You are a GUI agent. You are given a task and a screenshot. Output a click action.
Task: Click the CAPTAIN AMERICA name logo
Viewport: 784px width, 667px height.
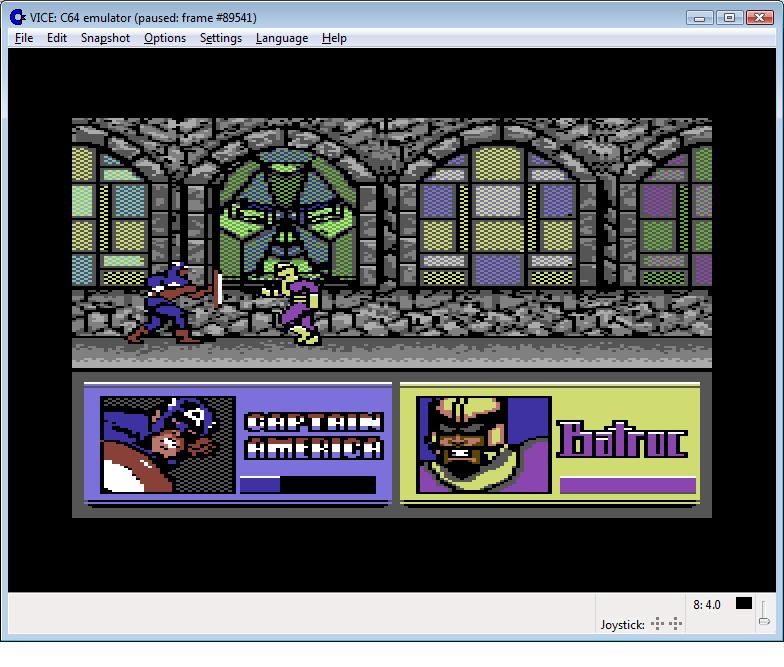coord(314,436)
